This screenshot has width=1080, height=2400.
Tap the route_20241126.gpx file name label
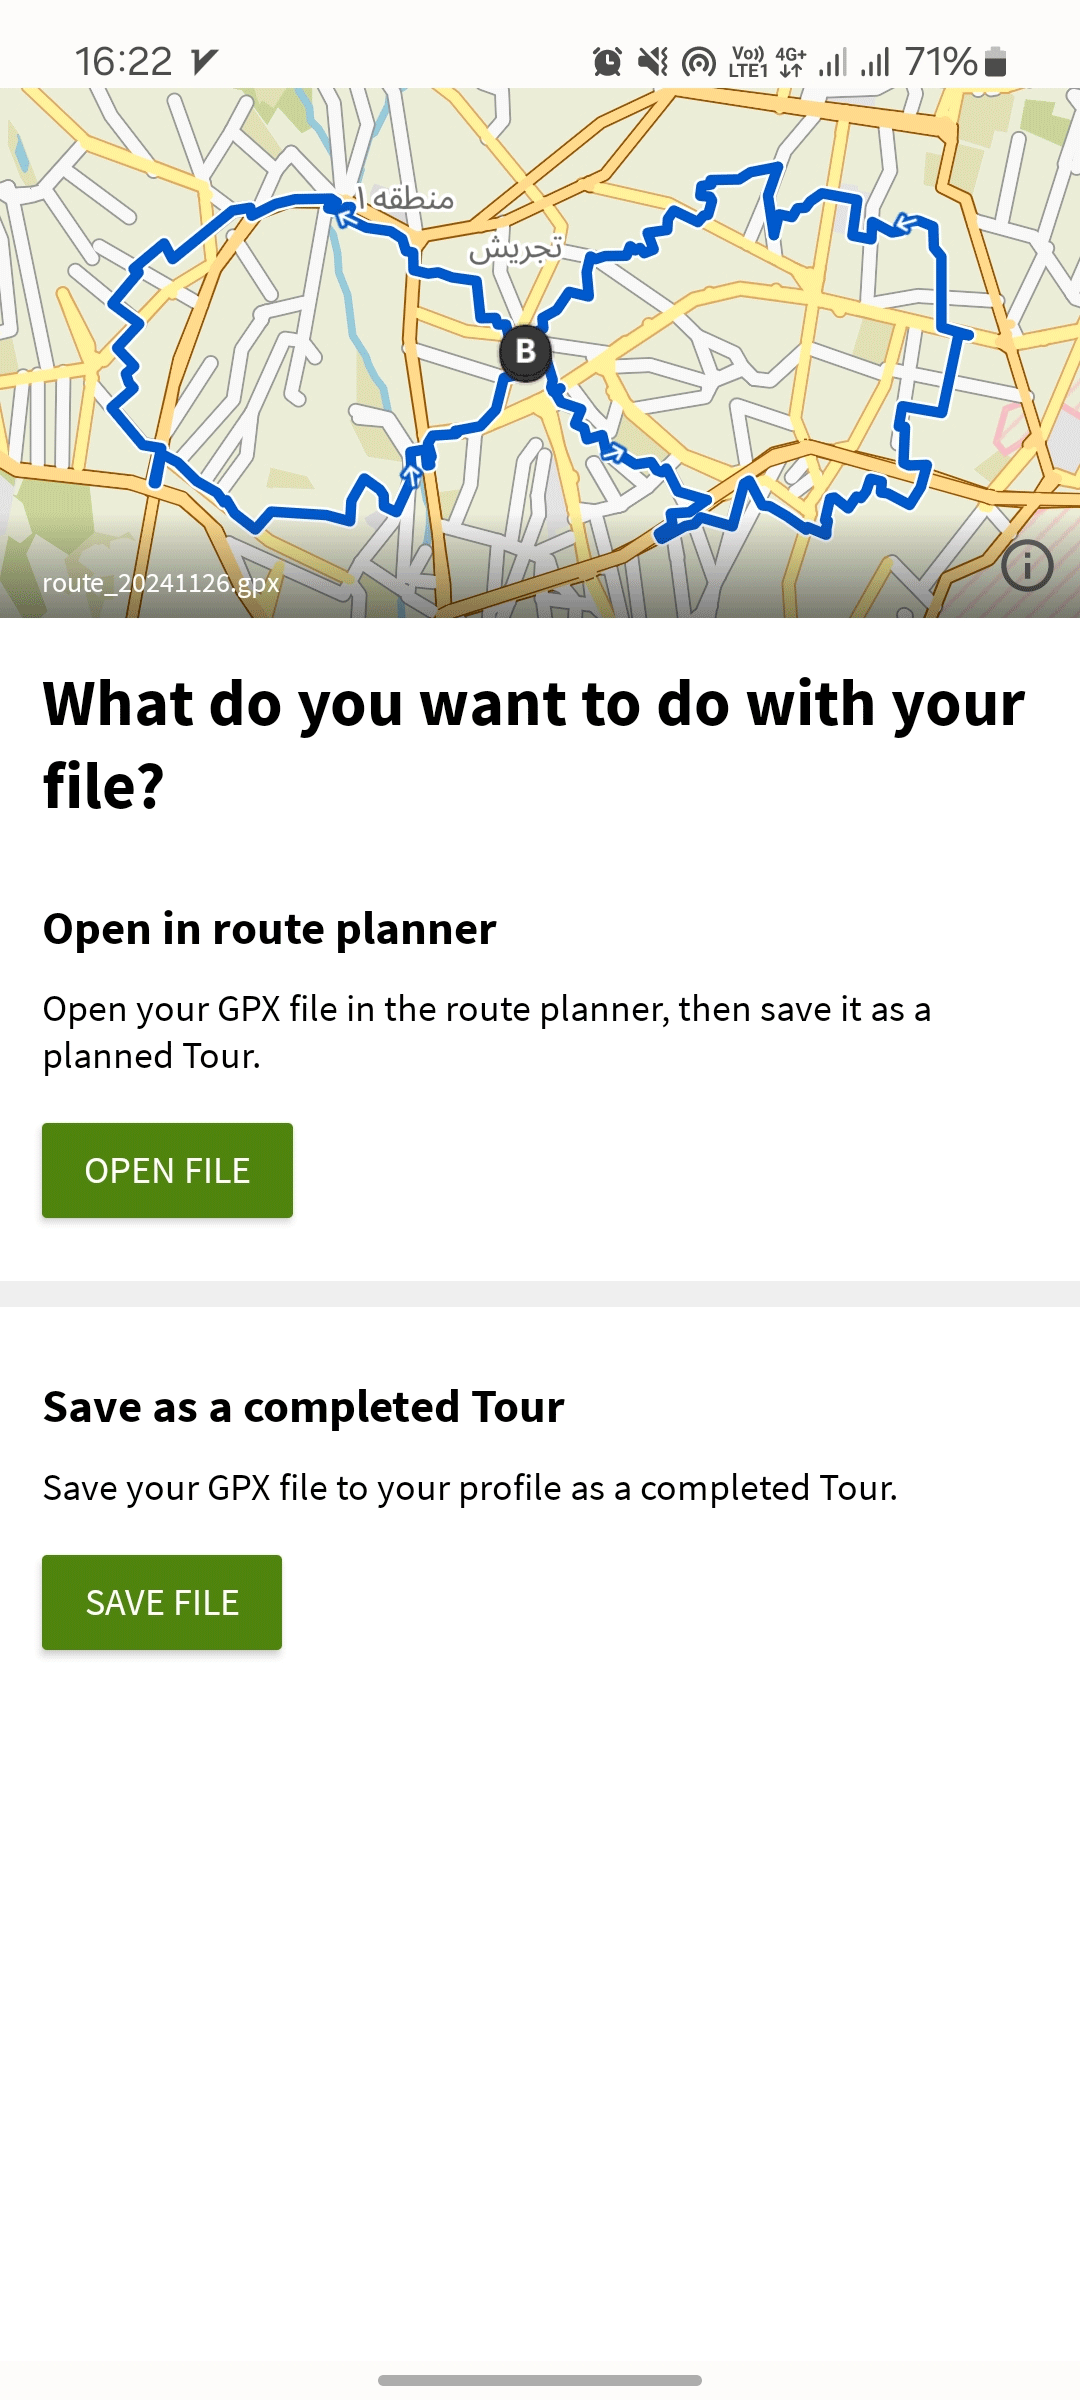tap(160, 583)
